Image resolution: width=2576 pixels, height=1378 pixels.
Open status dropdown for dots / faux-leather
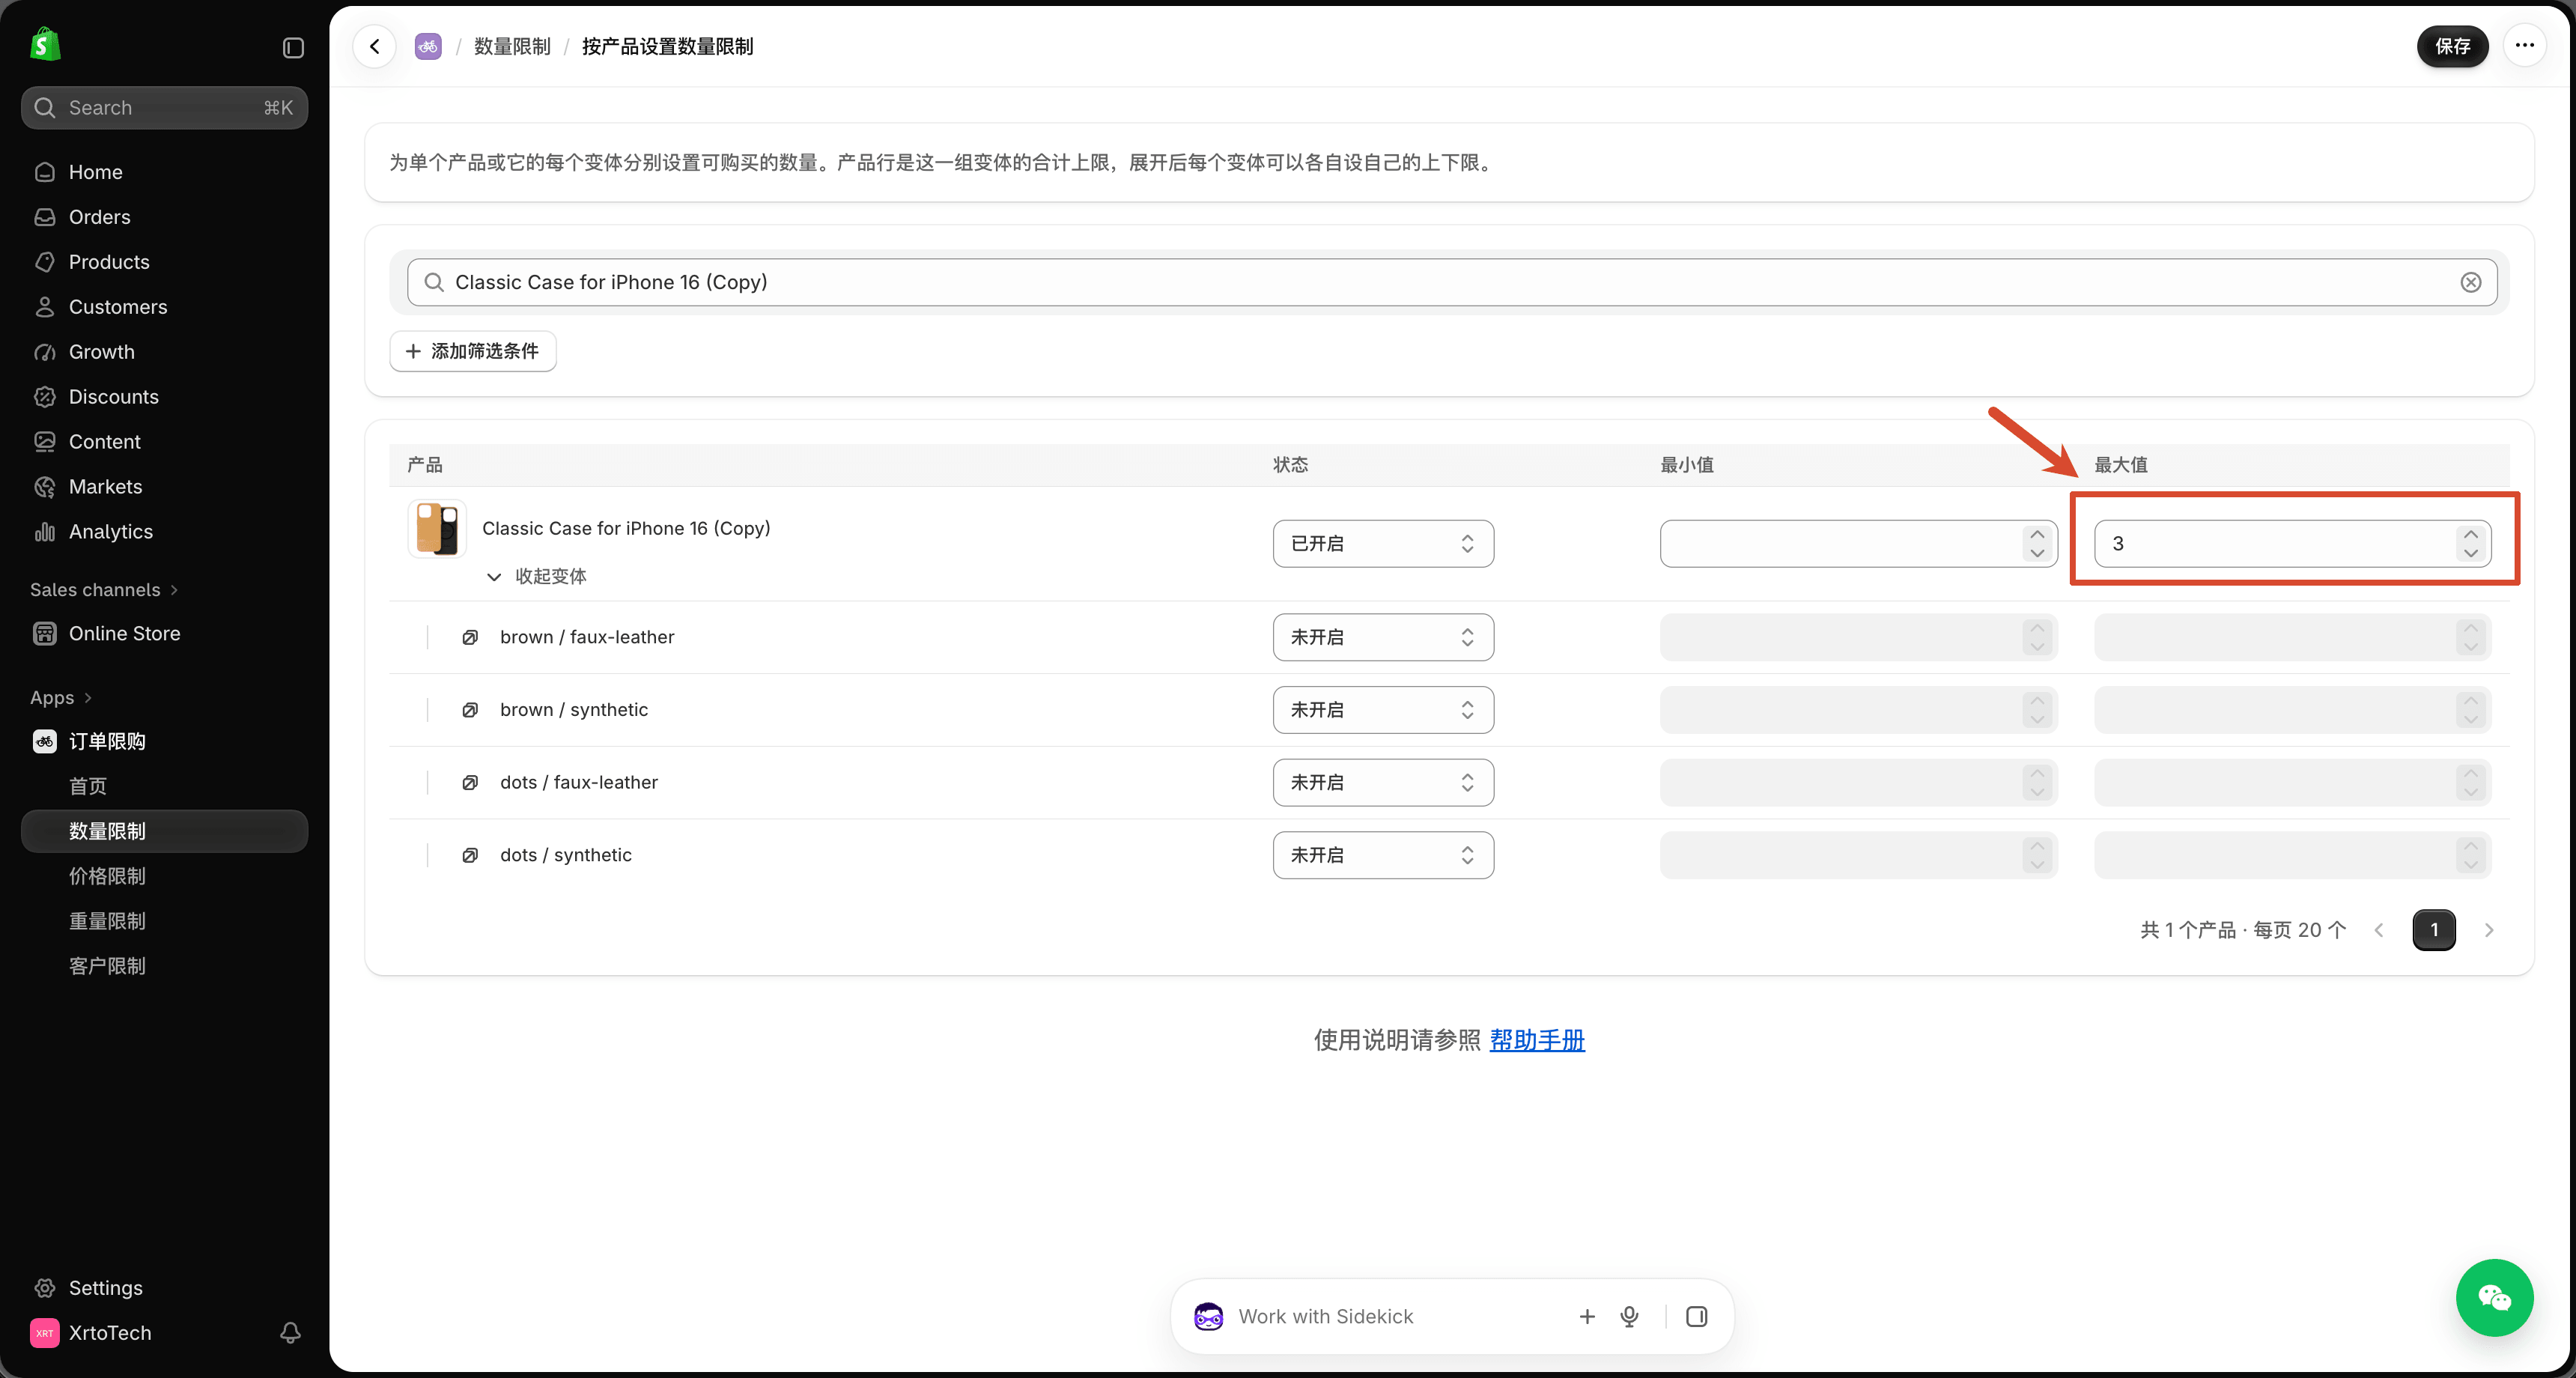pyautogui.click(x=1383, y=782)
